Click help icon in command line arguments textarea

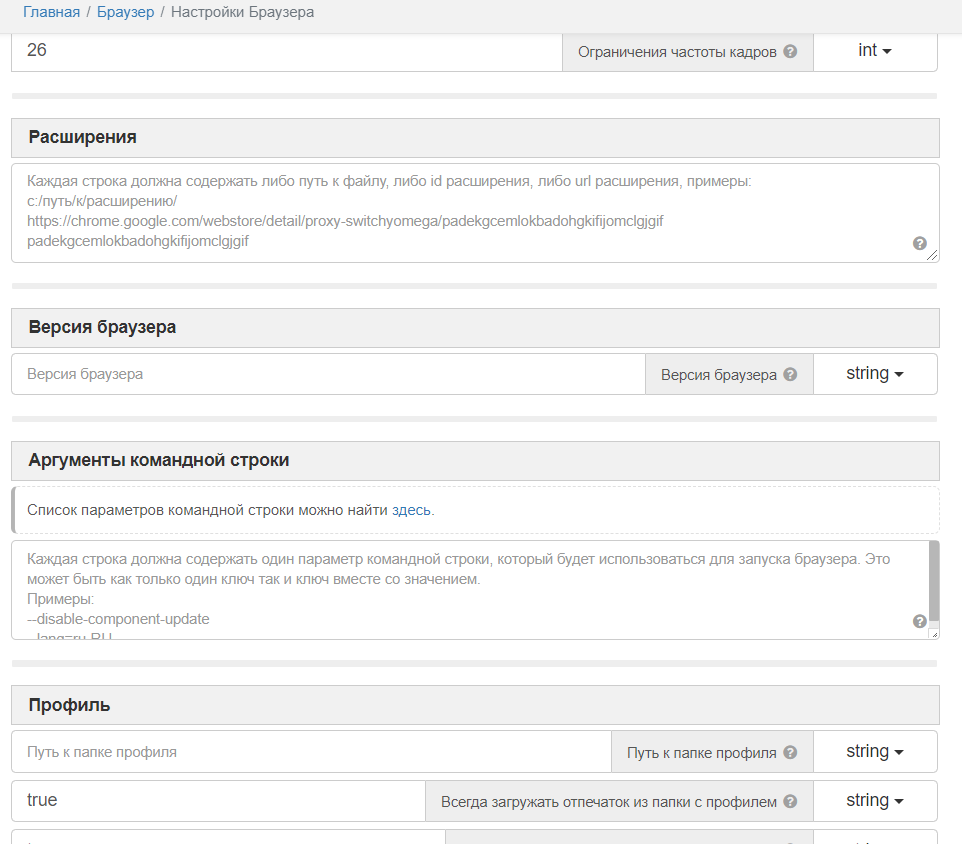tap(920, 621)
